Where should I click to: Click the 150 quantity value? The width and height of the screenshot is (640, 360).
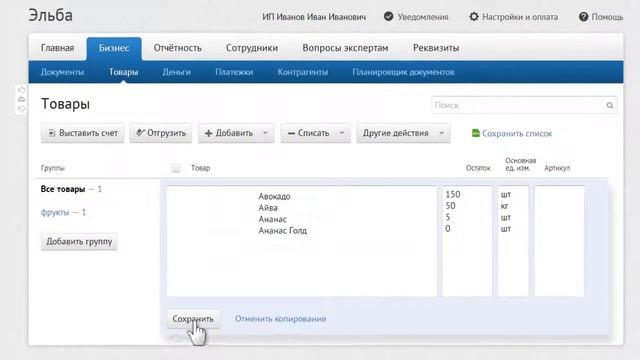click(x=453, y=194)
